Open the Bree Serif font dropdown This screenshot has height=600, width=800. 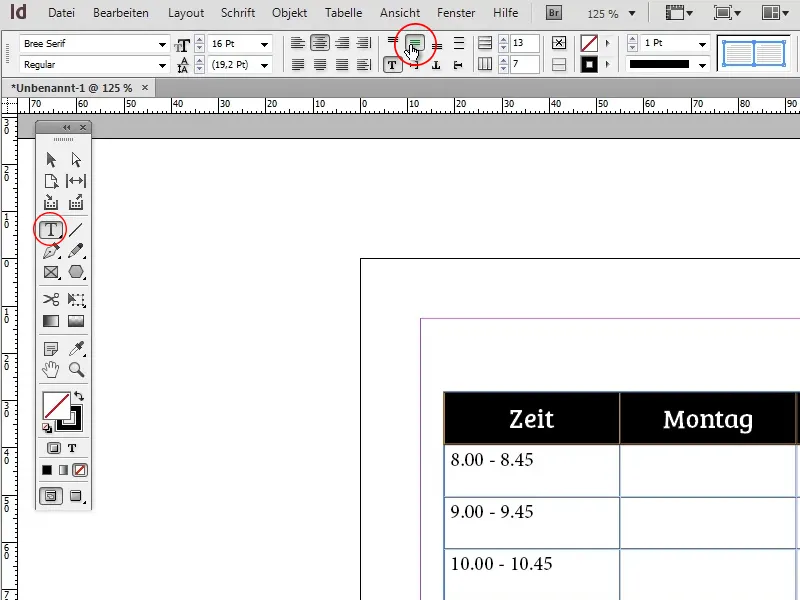(162, 44)
